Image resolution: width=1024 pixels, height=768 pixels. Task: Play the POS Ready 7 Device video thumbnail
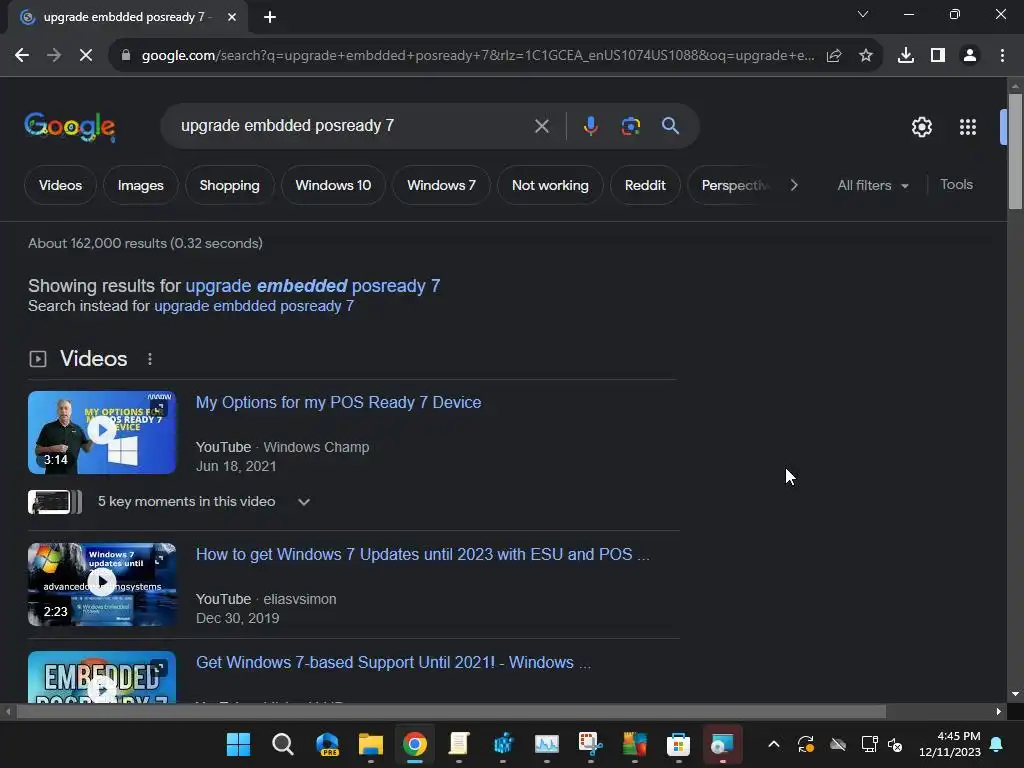point(102,432)
